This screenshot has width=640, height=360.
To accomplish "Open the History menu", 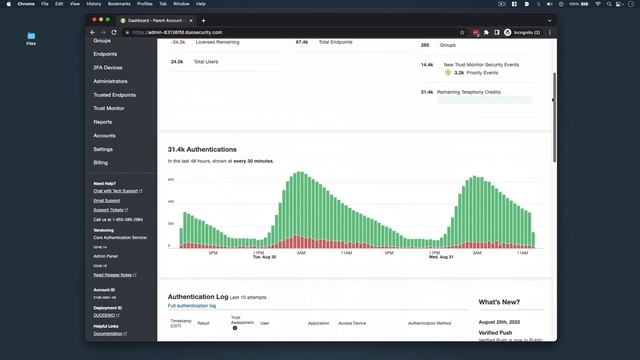I will tap(93, 4).
